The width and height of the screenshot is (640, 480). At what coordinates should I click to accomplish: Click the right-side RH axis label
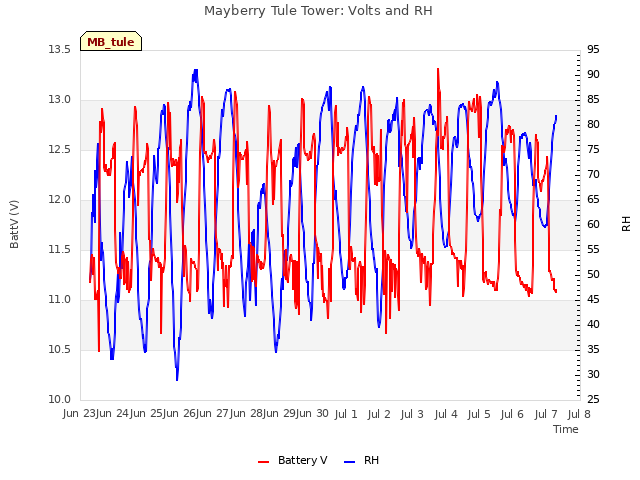tap(626, 224)
